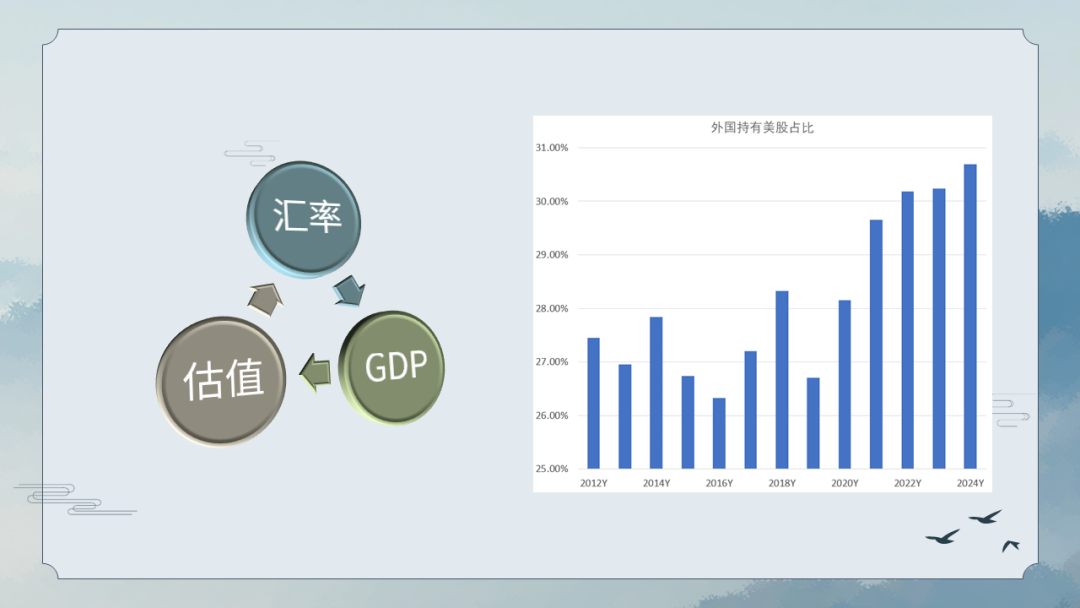Image resolution: width=1080 pixels, height=608 pixels.
Task: Click the arrow from 汇率 to GDP
Action: click(x=350, y=290)
